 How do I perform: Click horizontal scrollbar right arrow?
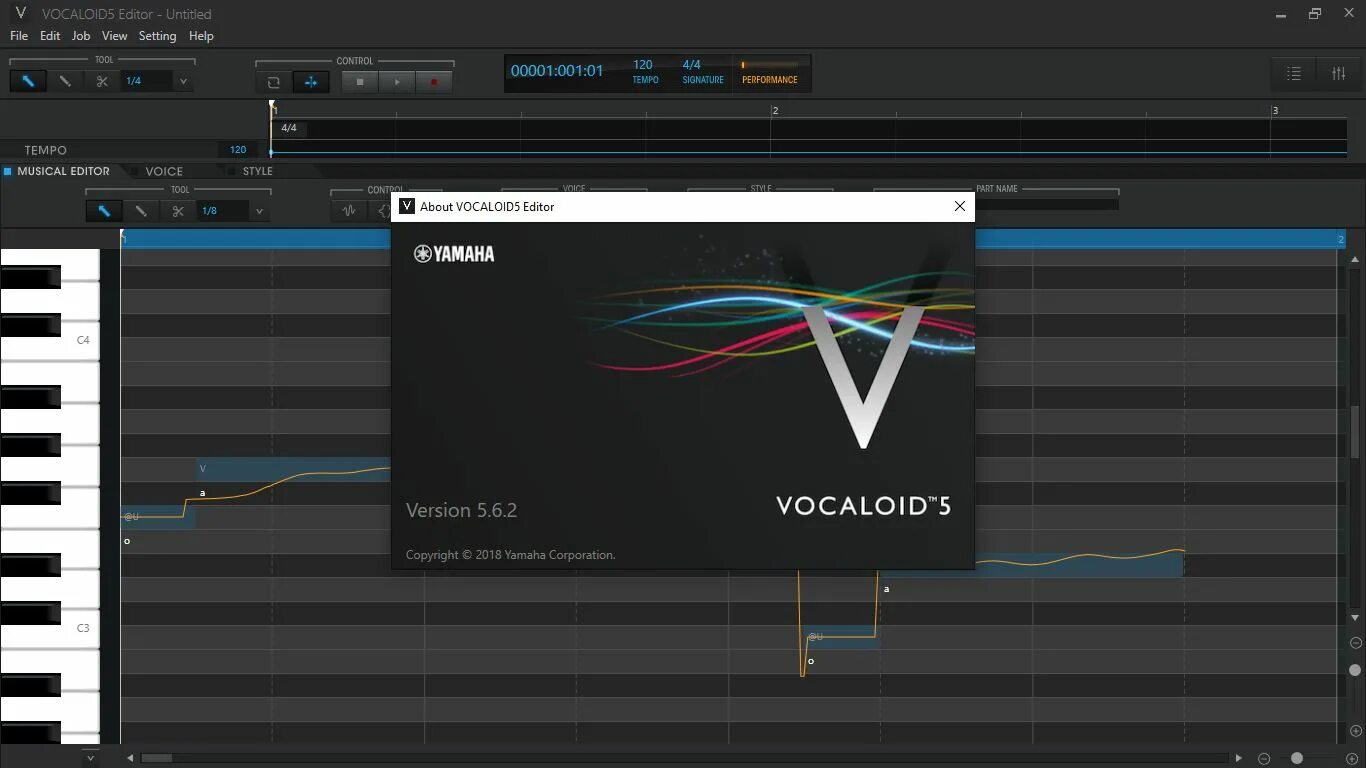1239,758
